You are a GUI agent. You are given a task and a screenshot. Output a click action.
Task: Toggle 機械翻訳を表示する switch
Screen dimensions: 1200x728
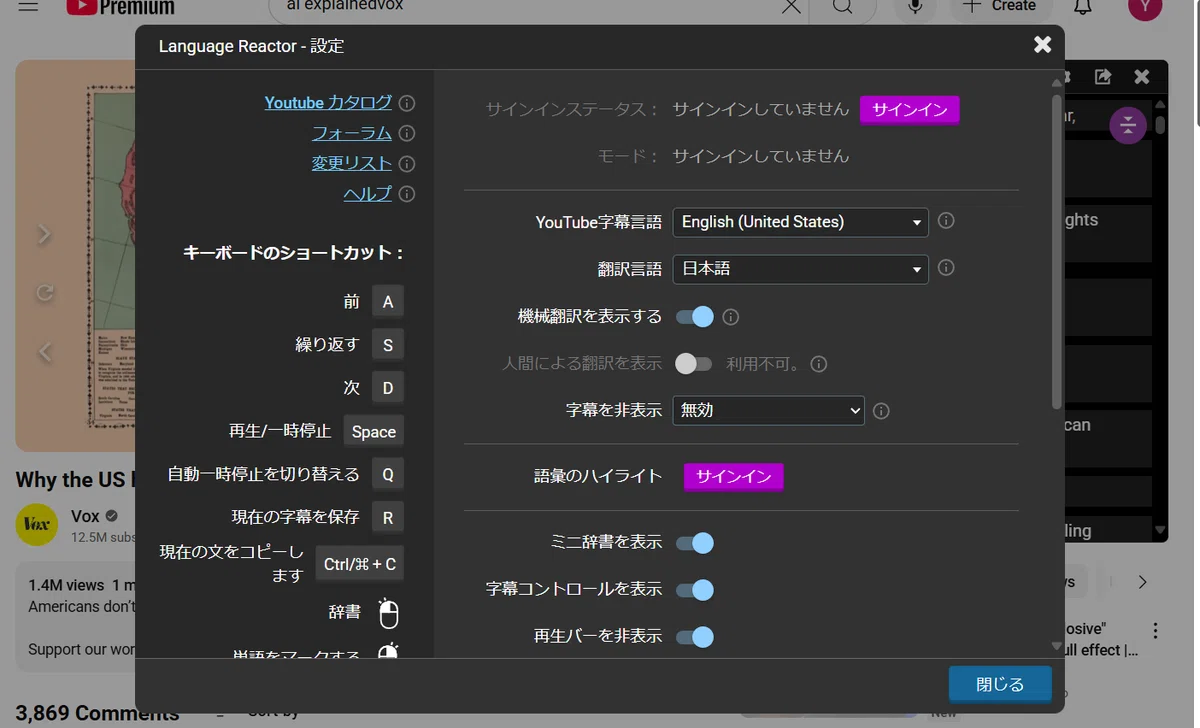[695, 317]
